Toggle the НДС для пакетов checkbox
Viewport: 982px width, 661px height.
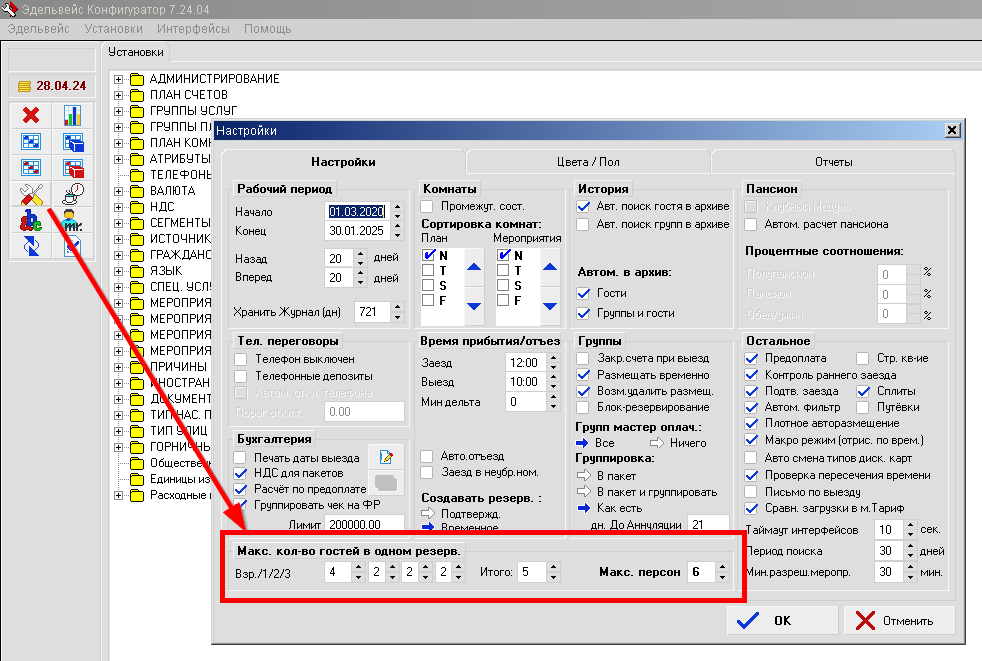(x=241, y=473)
